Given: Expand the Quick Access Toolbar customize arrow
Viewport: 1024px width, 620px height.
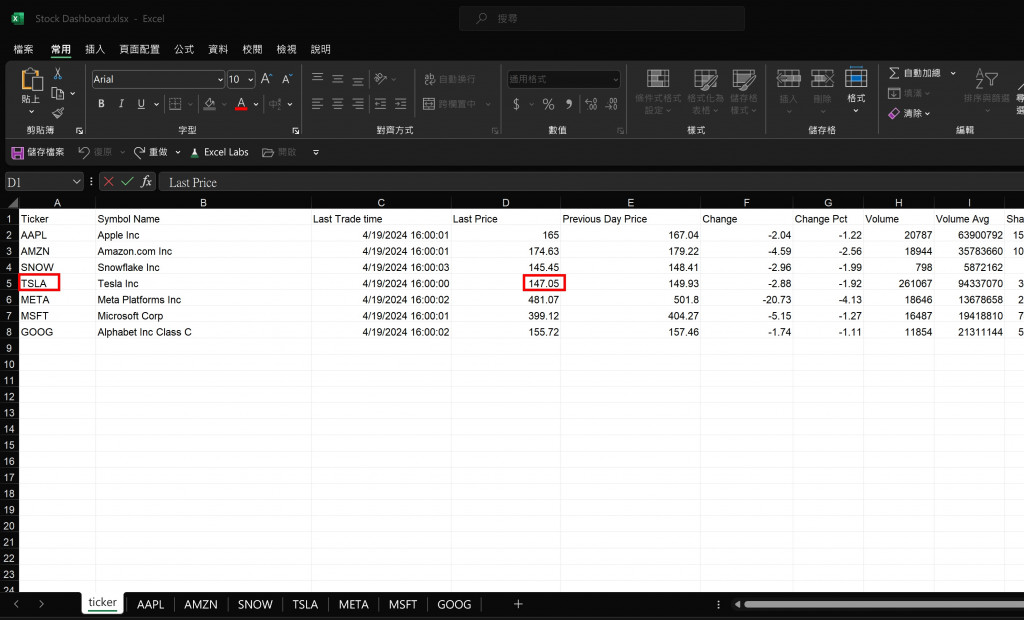Looking at the screenshot, I should [316, 152].
